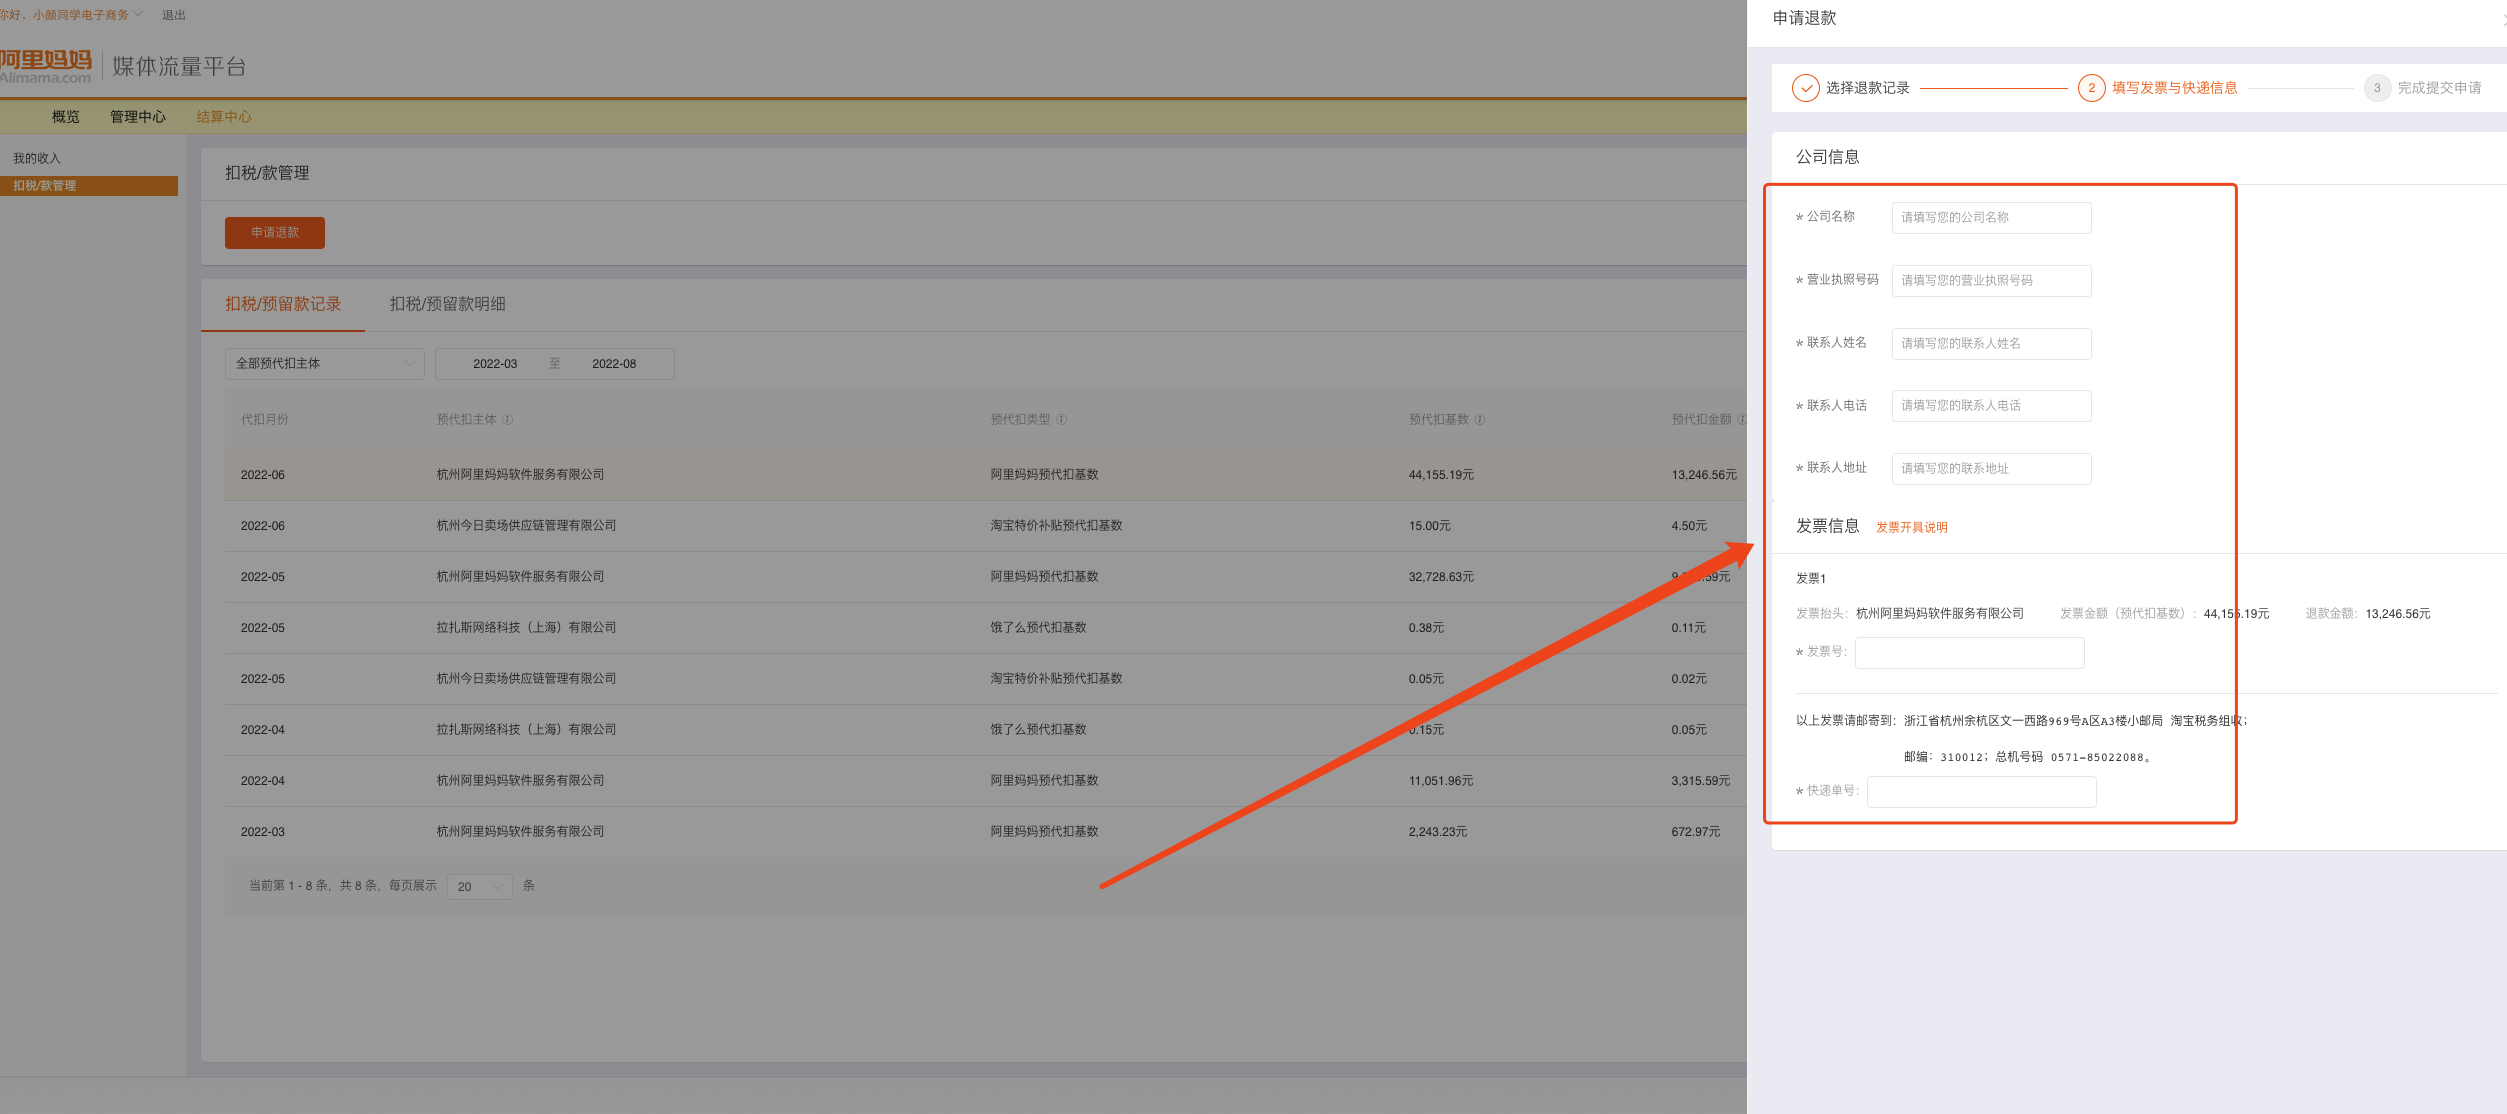The height and width of the screenshot is (1114, 2507).
Task: Click the 发票抬头 value 杭州阿里妈妈软件服务有限公司 in the panel
Action: pyautogui.click(x=1939, y=614)
